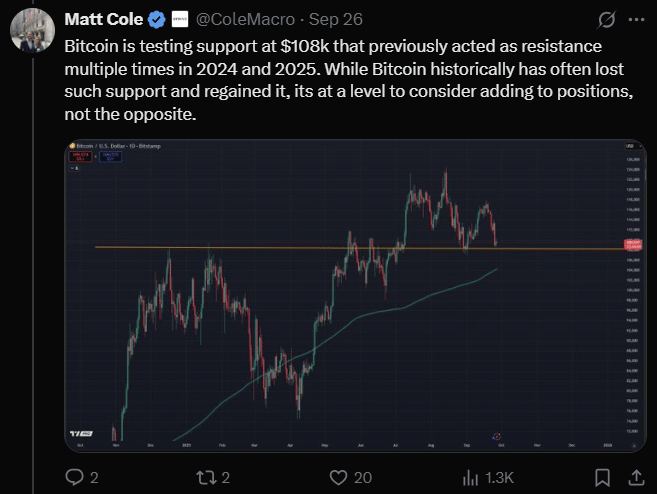Viewport: 657px width, 494px height.
Task: Open the Sep 26 timestamp permalink
Action: click(336, 19)
